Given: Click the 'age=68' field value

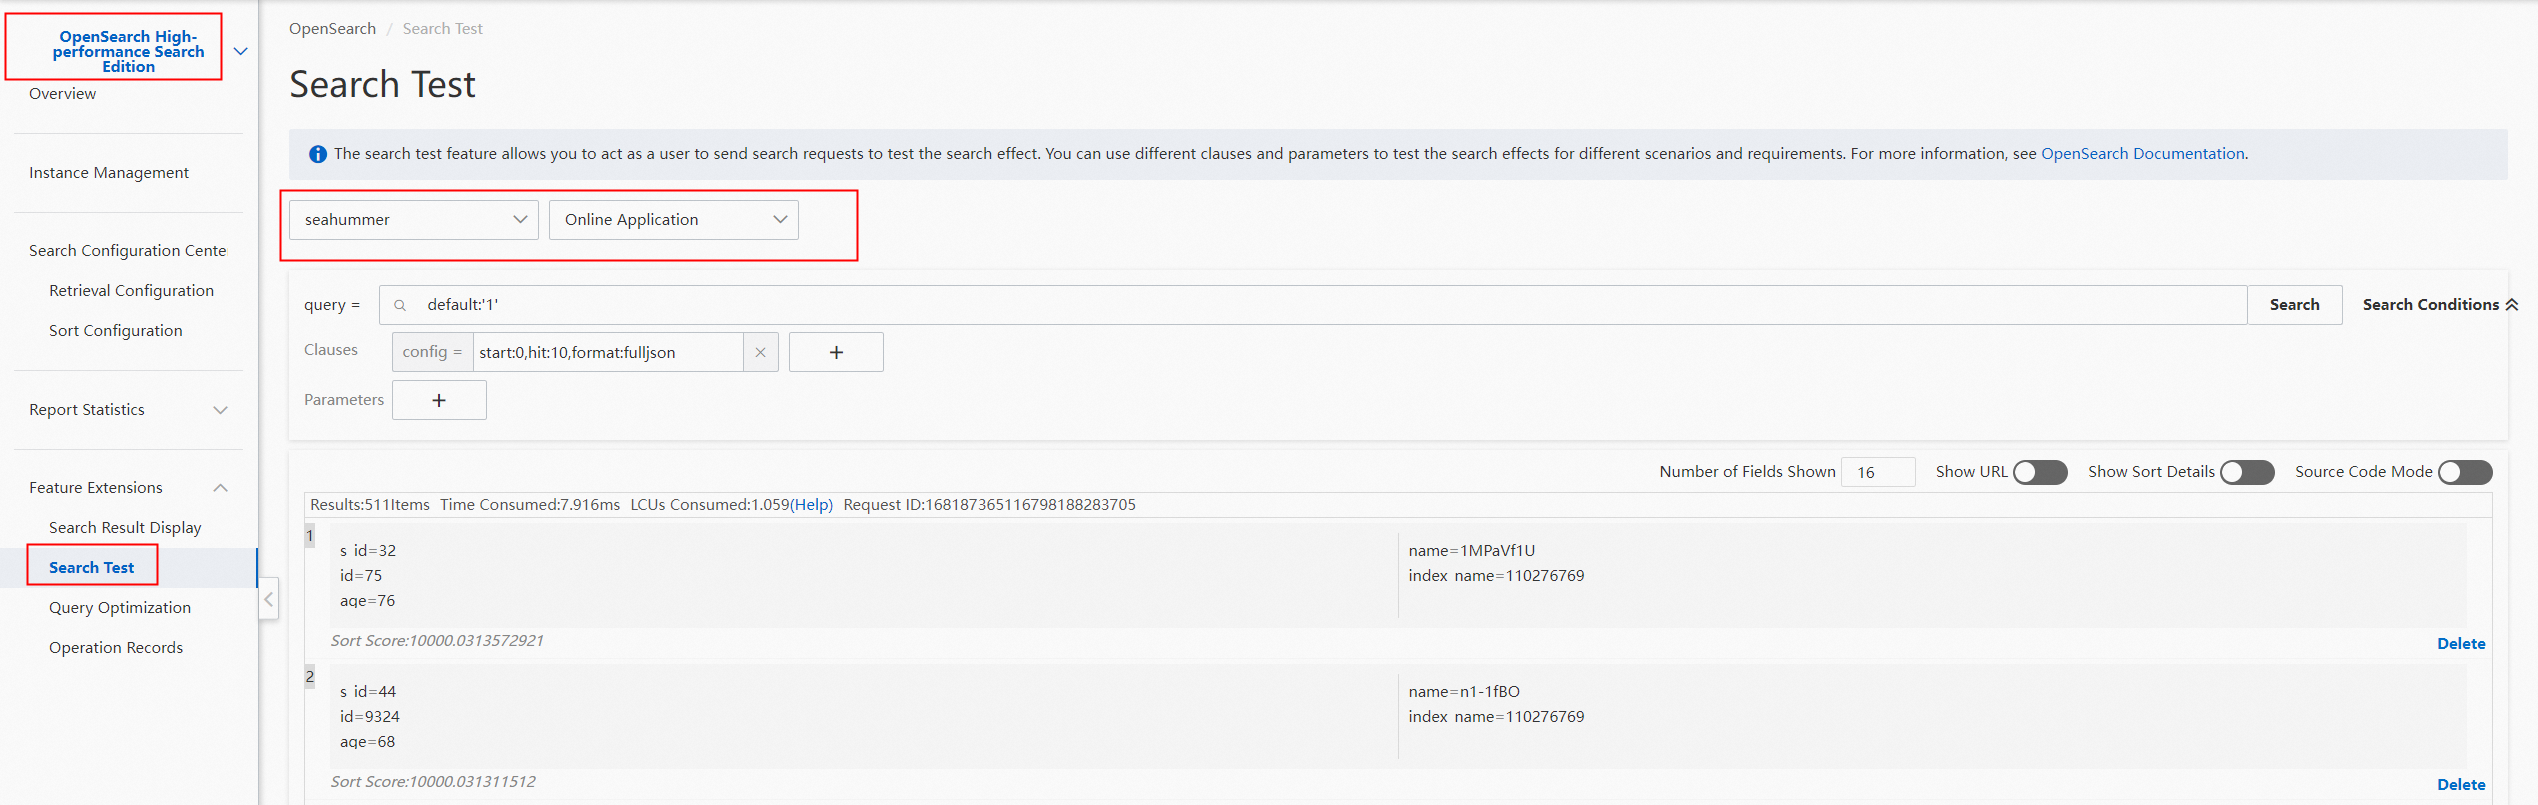Looking at the screenshot, I should (368, 742).
